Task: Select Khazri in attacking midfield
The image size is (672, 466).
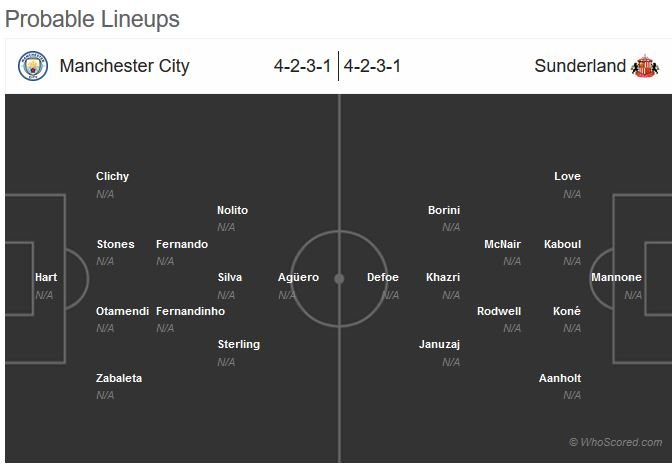Action: pyautogui.click(x=443, y=277)
